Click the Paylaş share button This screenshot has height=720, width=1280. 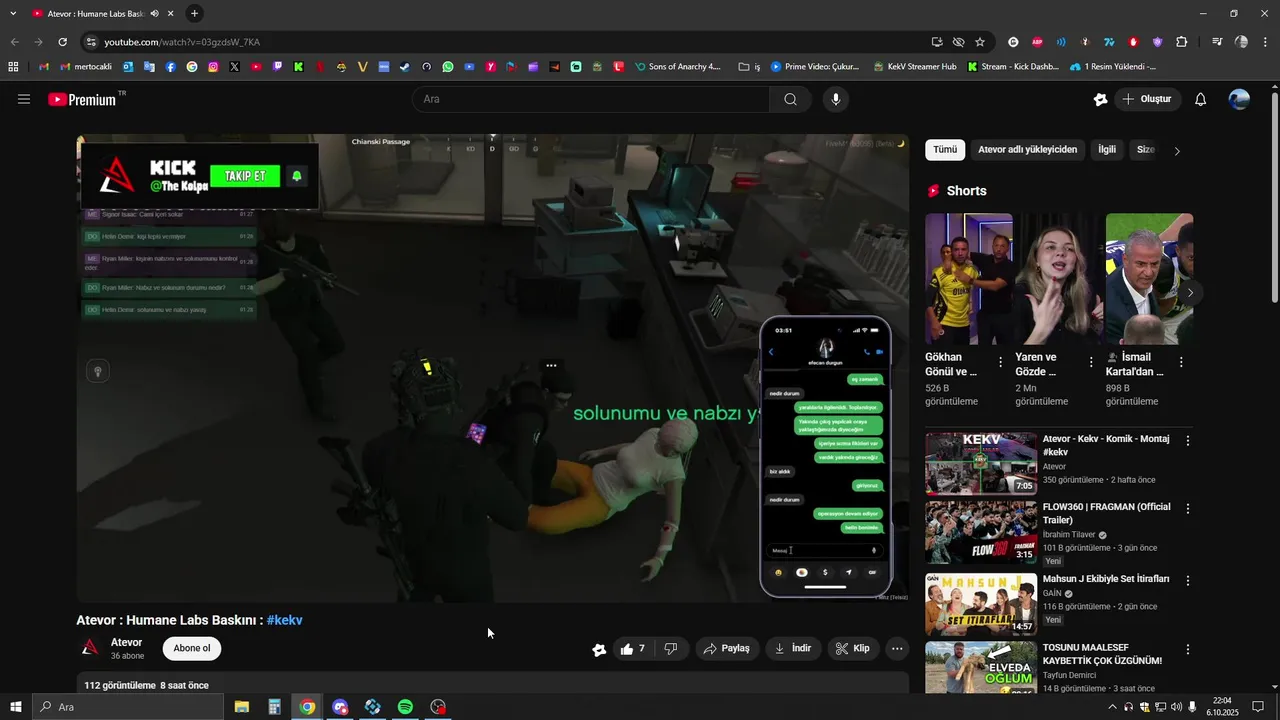(x=727, y=648)
